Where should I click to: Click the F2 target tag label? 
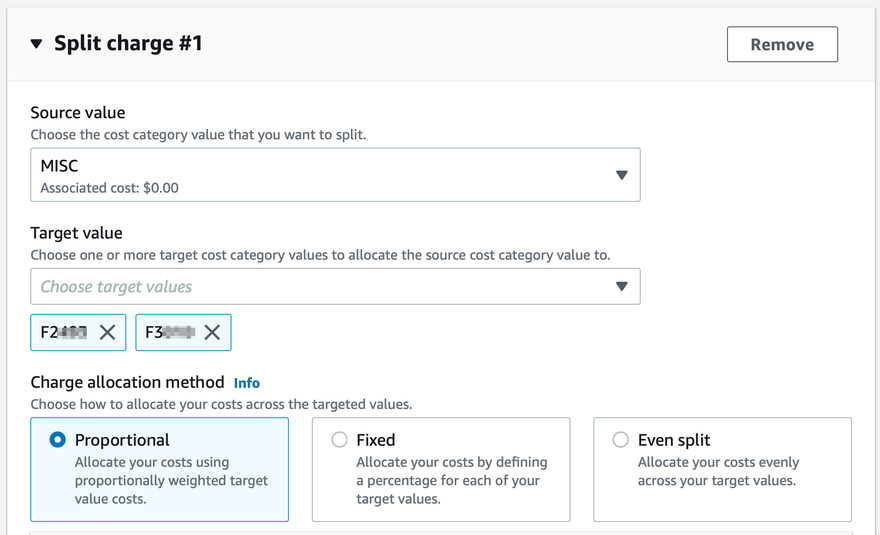(64, 333)
